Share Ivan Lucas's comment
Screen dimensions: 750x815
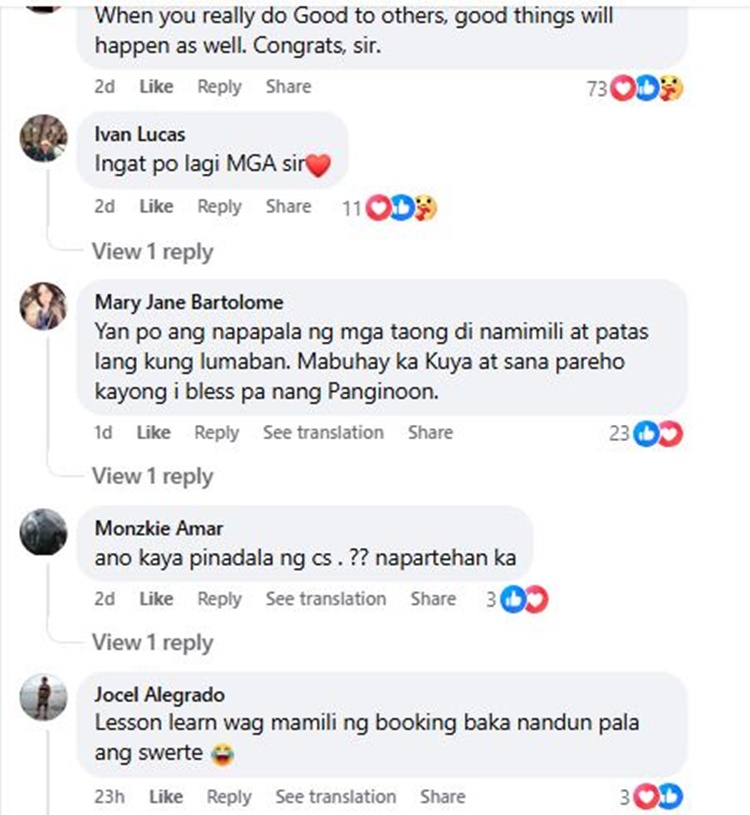pos(288,206)
